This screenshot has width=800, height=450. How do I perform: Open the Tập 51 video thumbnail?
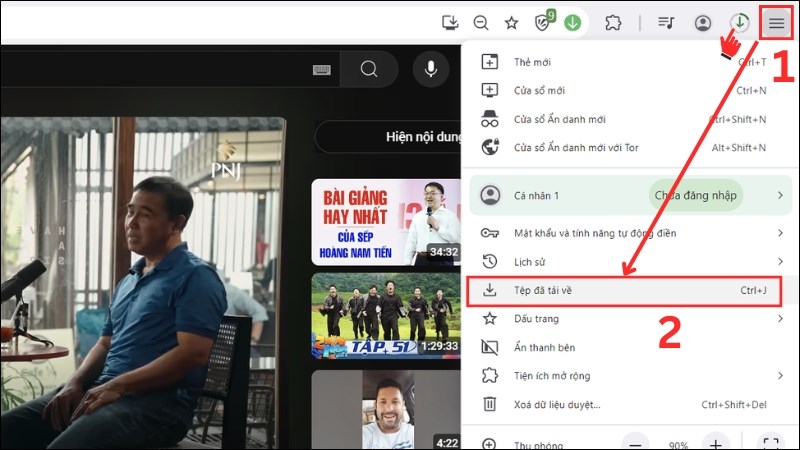(386, 316)
